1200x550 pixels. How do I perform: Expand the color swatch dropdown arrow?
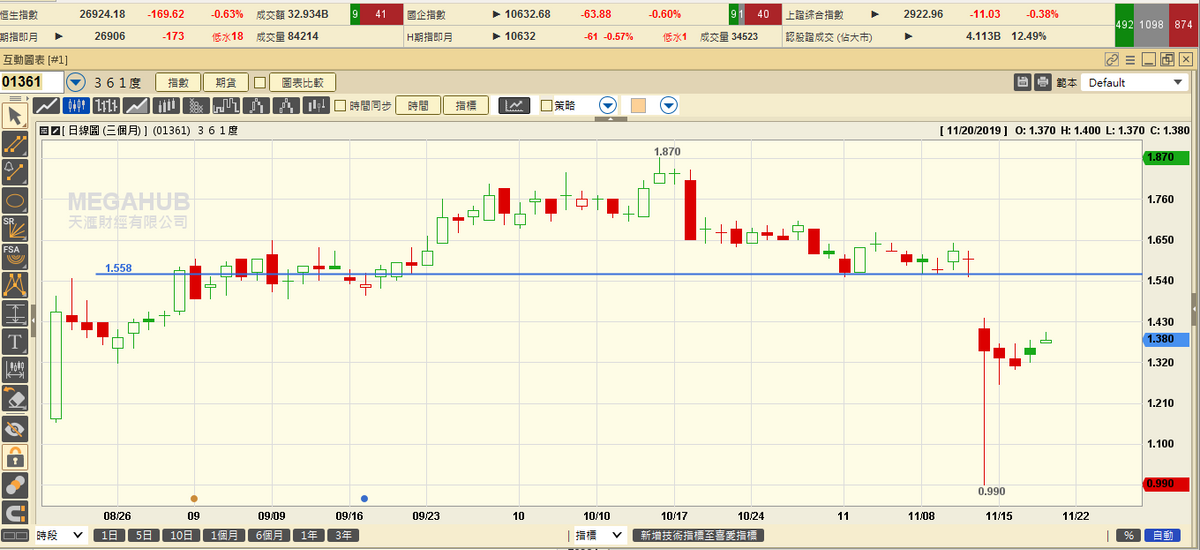click(x=669, y=105)
